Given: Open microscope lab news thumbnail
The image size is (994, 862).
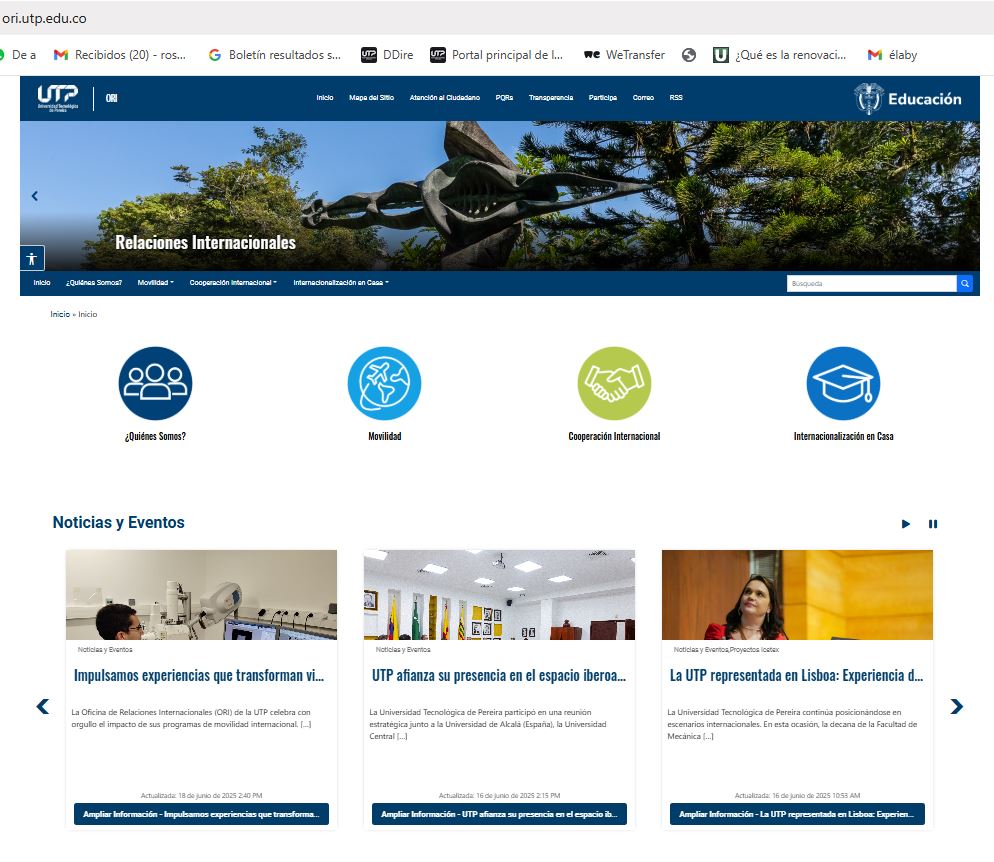Looking at the screenshot, I should [x=202, y=595].
